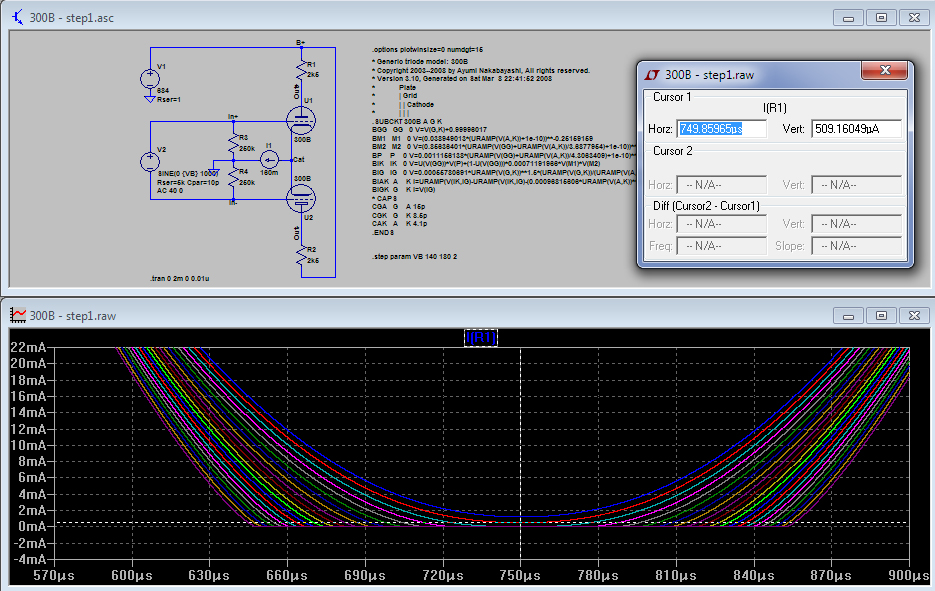
Task: Select resistor R1 at the top
Action: point(300,68)
